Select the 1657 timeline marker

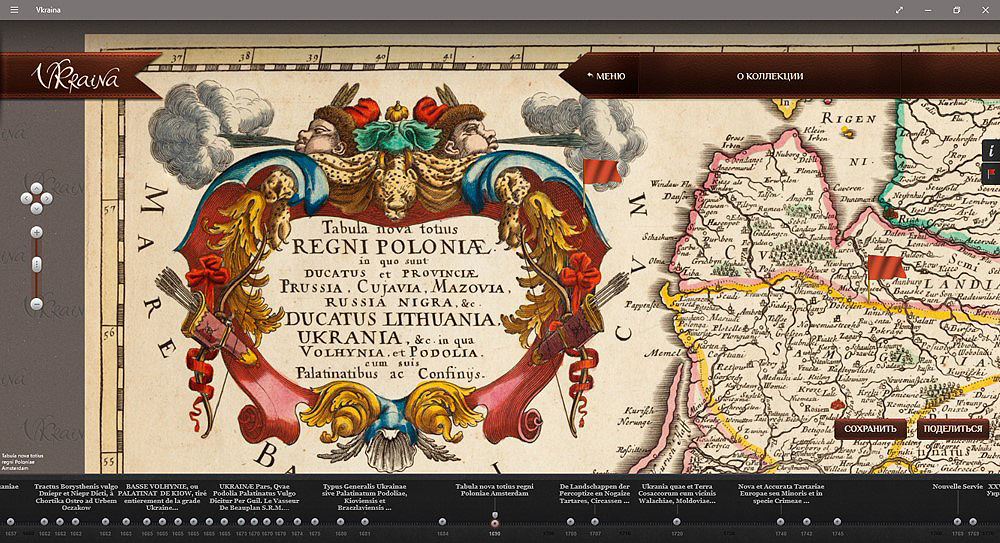point(11,522)
